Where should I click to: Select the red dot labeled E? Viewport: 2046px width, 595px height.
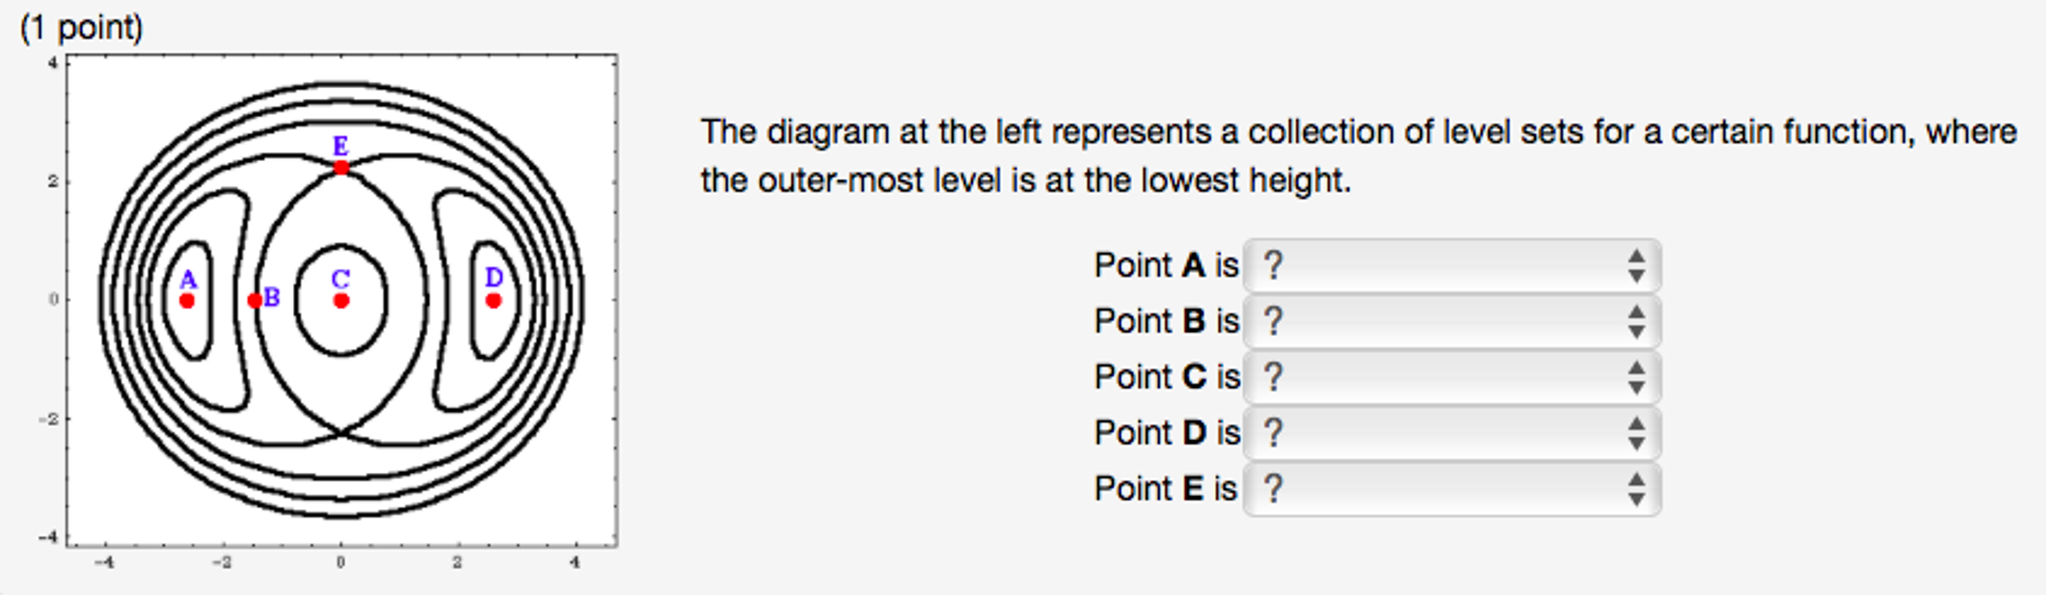339,167
